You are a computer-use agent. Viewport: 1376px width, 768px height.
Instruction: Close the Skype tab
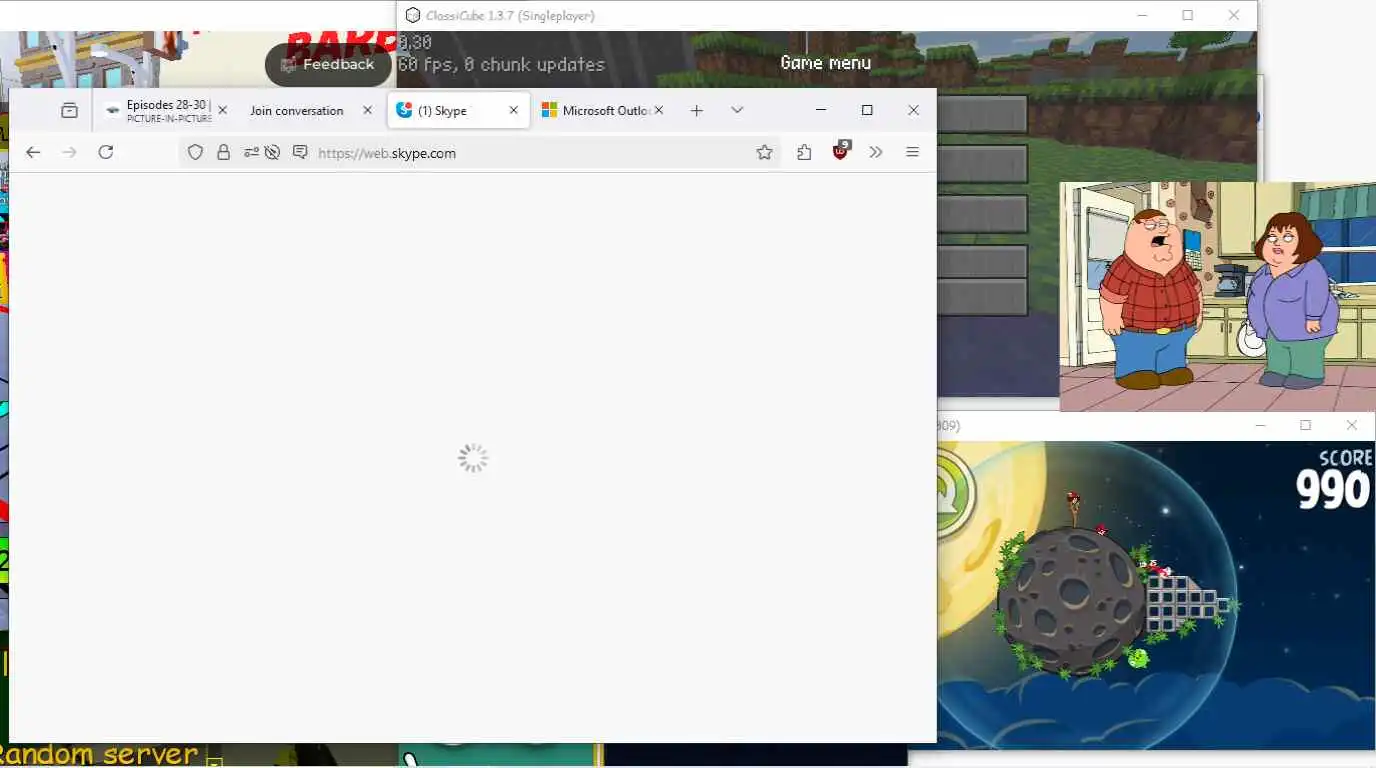point(514,110)
